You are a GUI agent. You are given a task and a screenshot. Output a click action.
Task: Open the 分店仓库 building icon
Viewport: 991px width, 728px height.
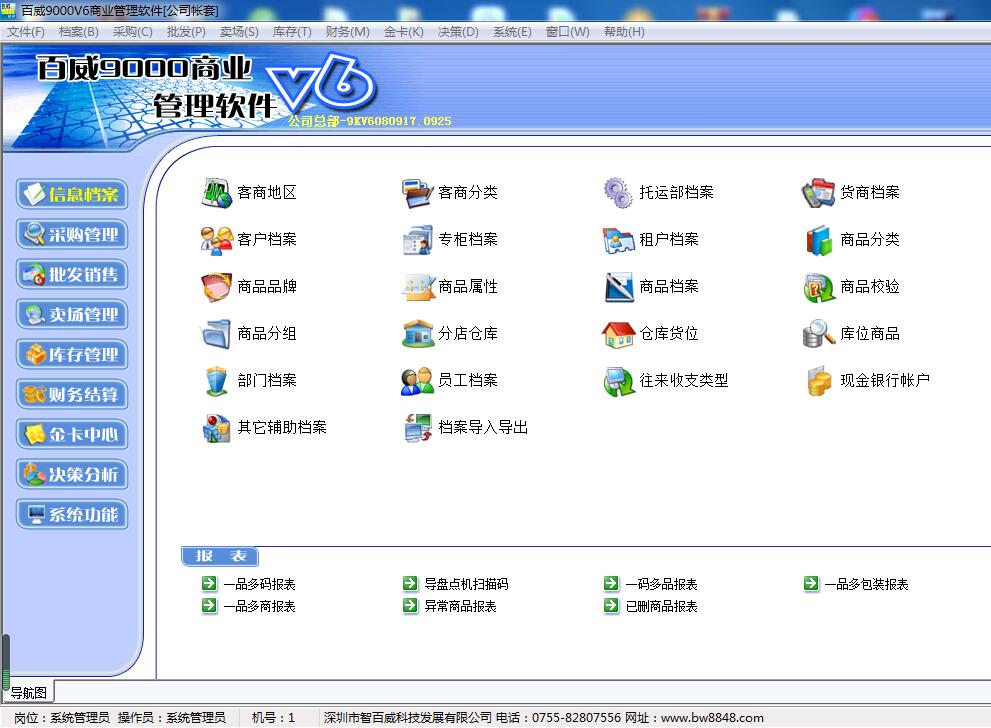tap(418, 334)
